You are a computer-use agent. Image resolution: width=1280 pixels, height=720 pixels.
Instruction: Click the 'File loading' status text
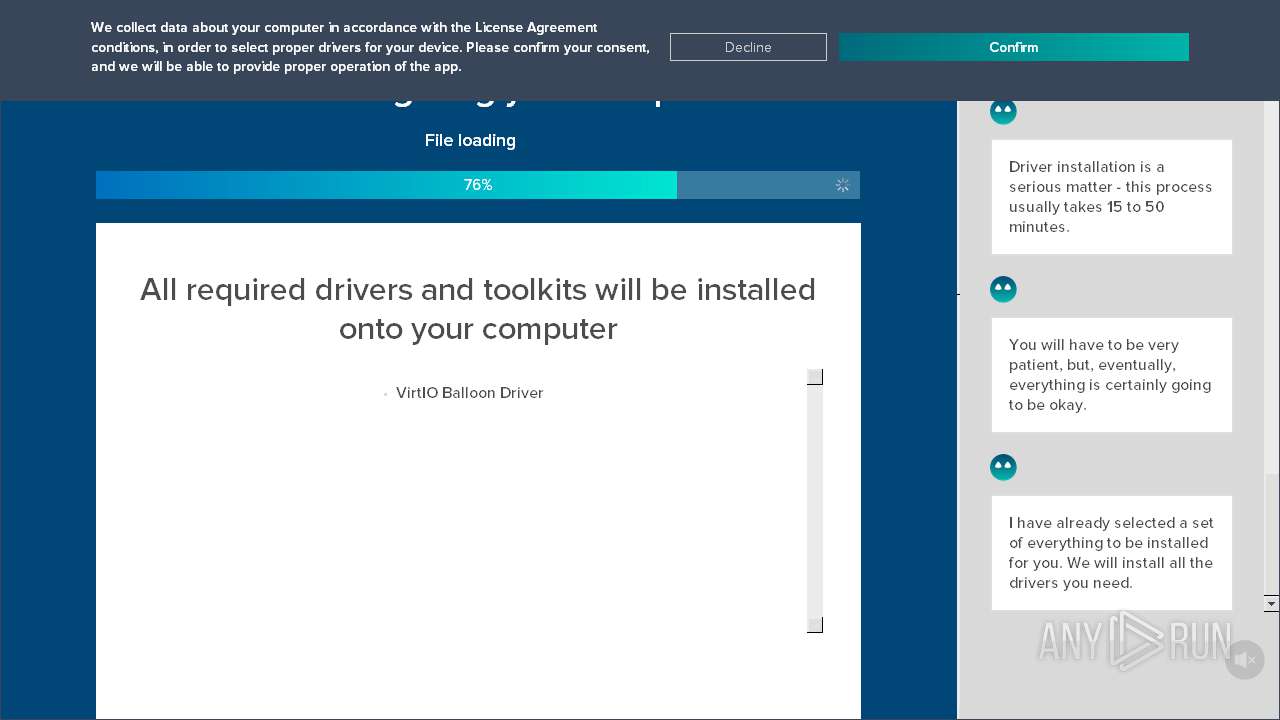470,140
